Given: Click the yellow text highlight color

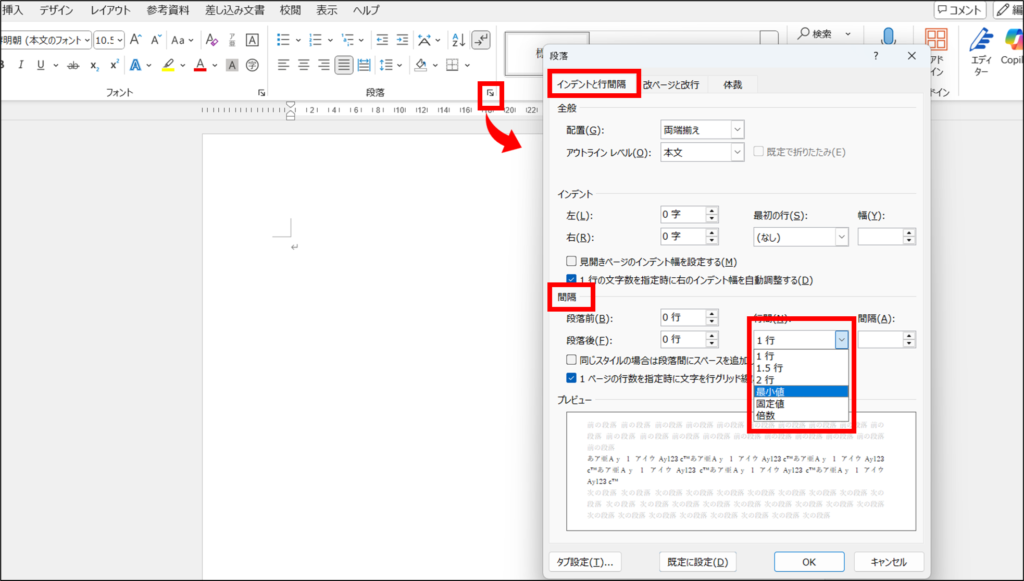Looking at the screenshot, I should point(168,65).
